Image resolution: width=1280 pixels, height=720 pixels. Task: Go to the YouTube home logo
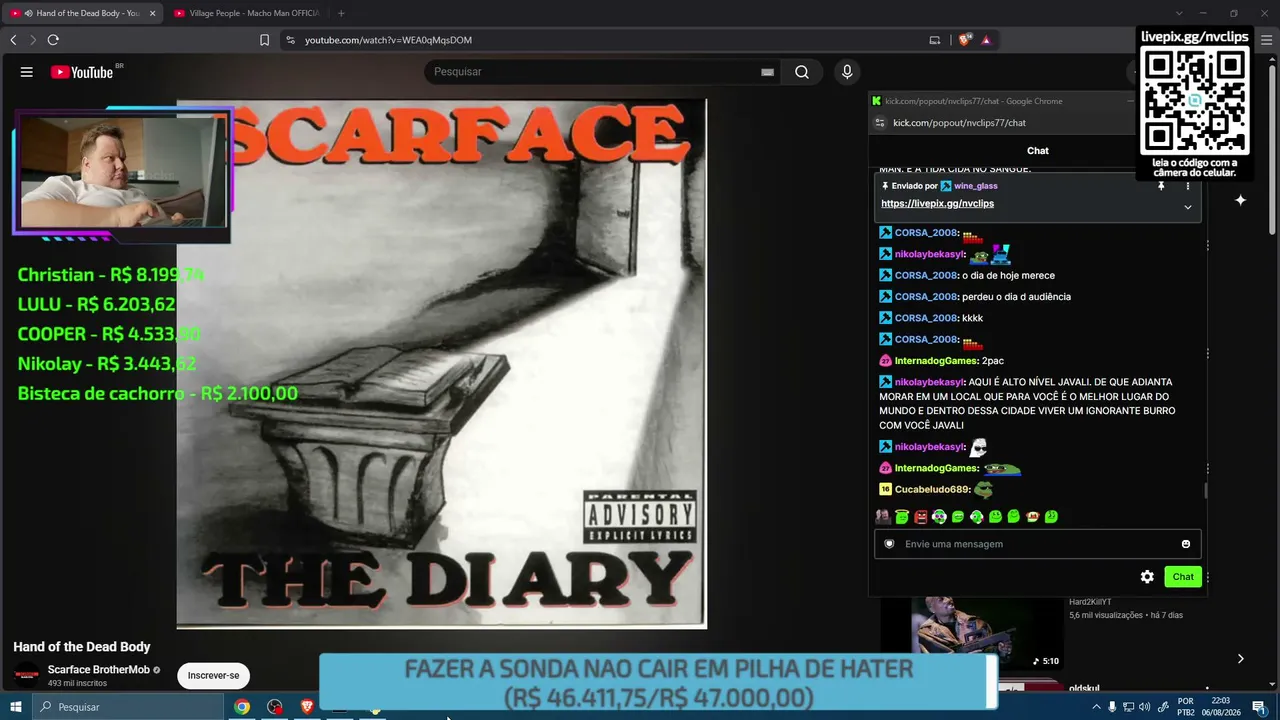pos(82,72)
